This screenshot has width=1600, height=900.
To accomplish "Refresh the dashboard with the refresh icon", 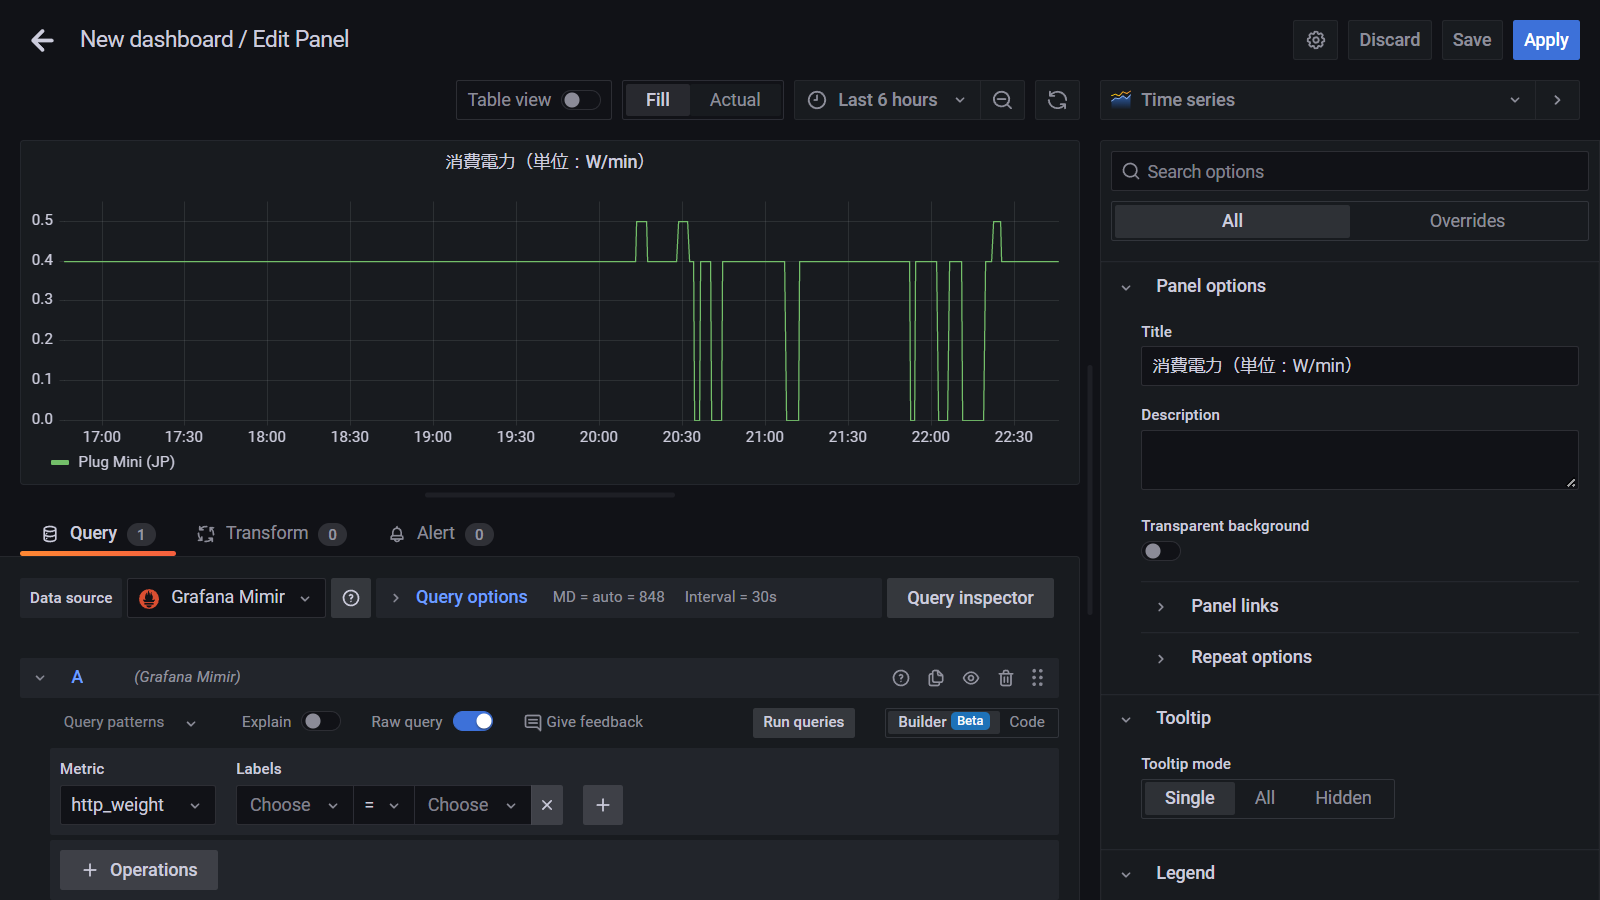I will point(1057,100).
